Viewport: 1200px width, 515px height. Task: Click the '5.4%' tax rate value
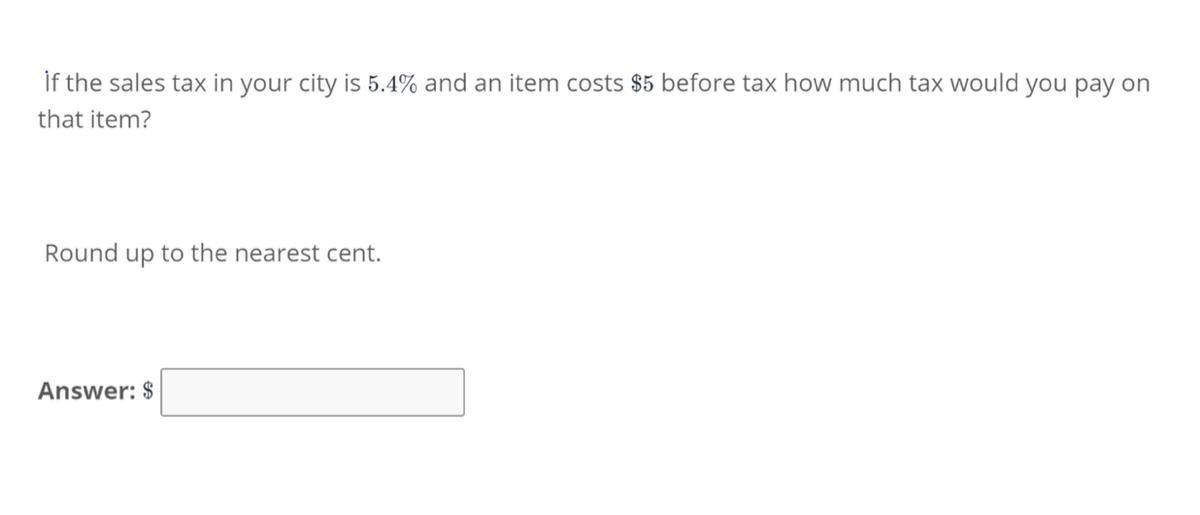pyautogui.click(x=393, y=84)
